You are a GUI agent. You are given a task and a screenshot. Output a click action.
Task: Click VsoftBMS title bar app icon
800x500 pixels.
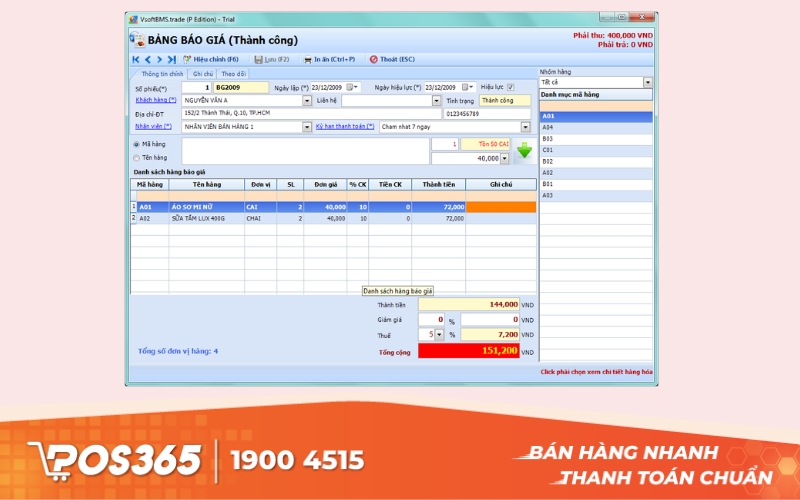133,19
